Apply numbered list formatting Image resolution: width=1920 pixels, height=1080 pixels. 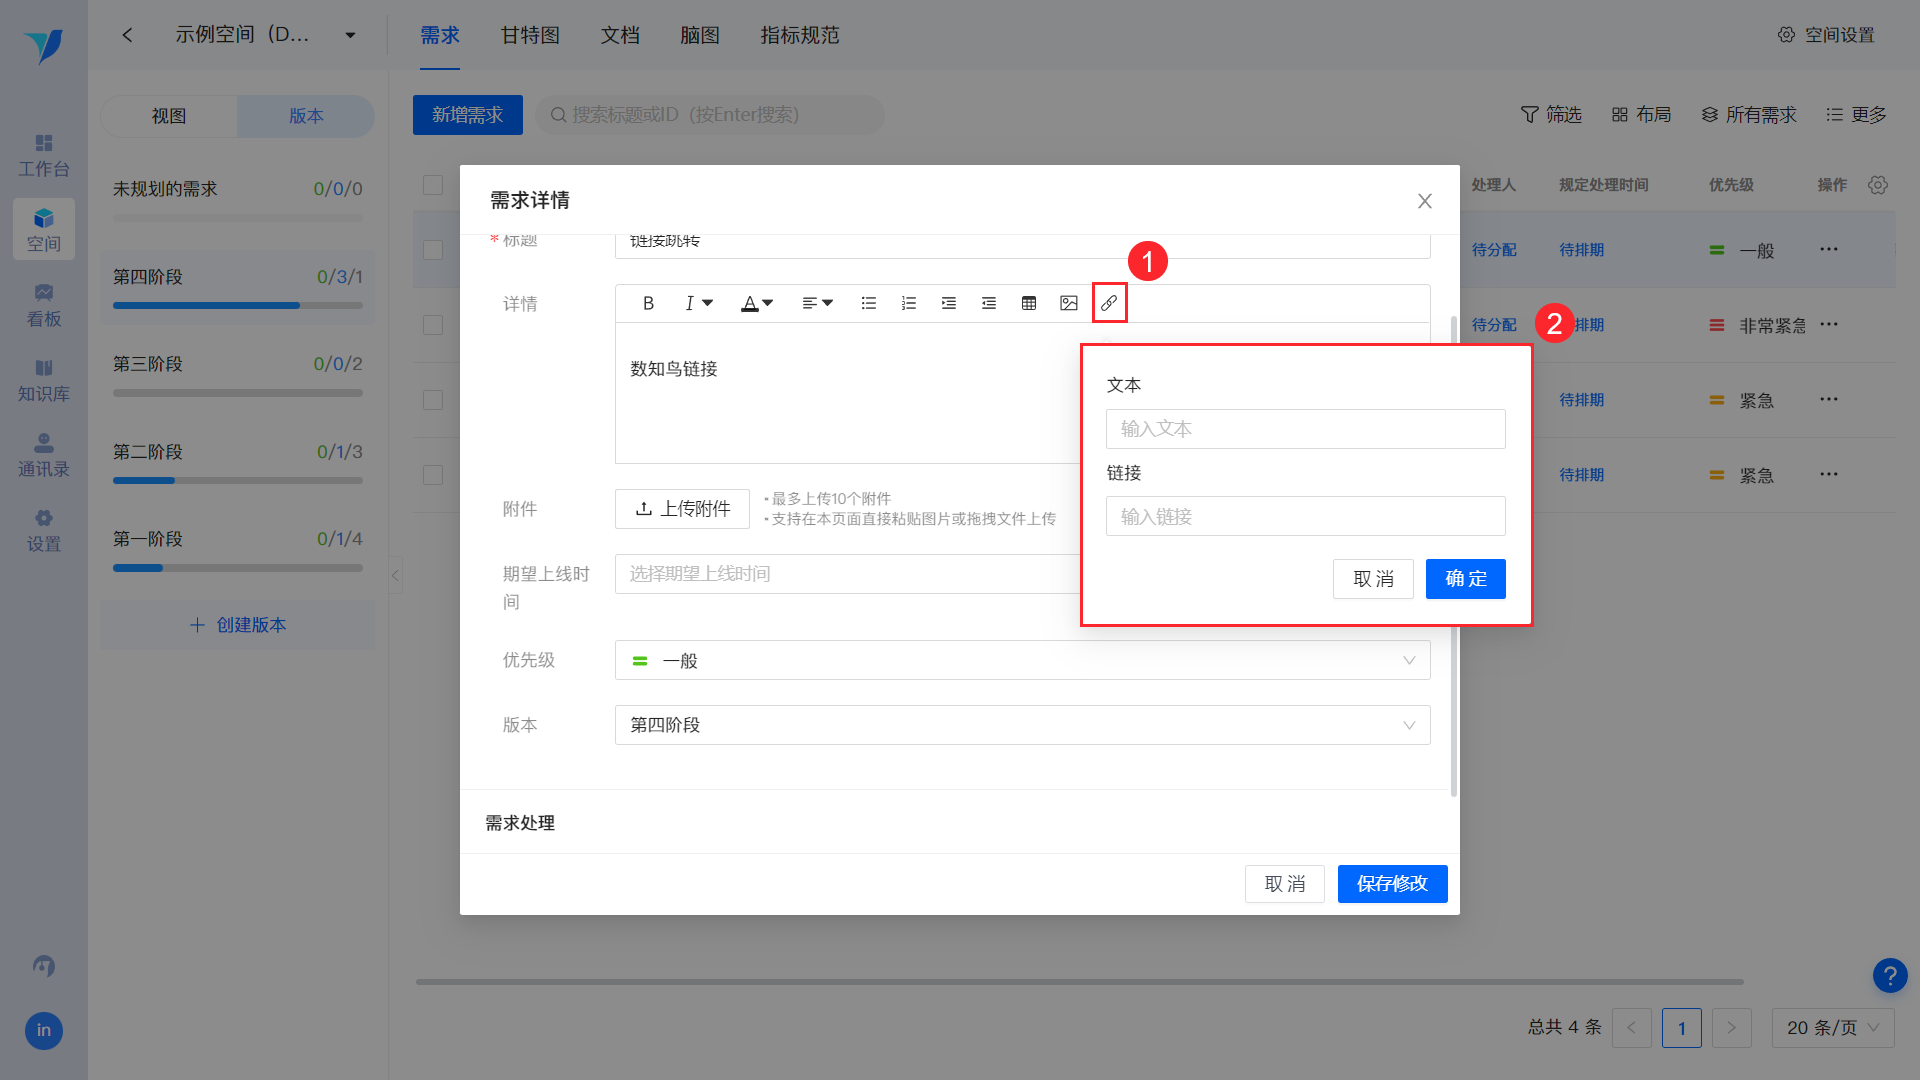[x=908, y=303]
